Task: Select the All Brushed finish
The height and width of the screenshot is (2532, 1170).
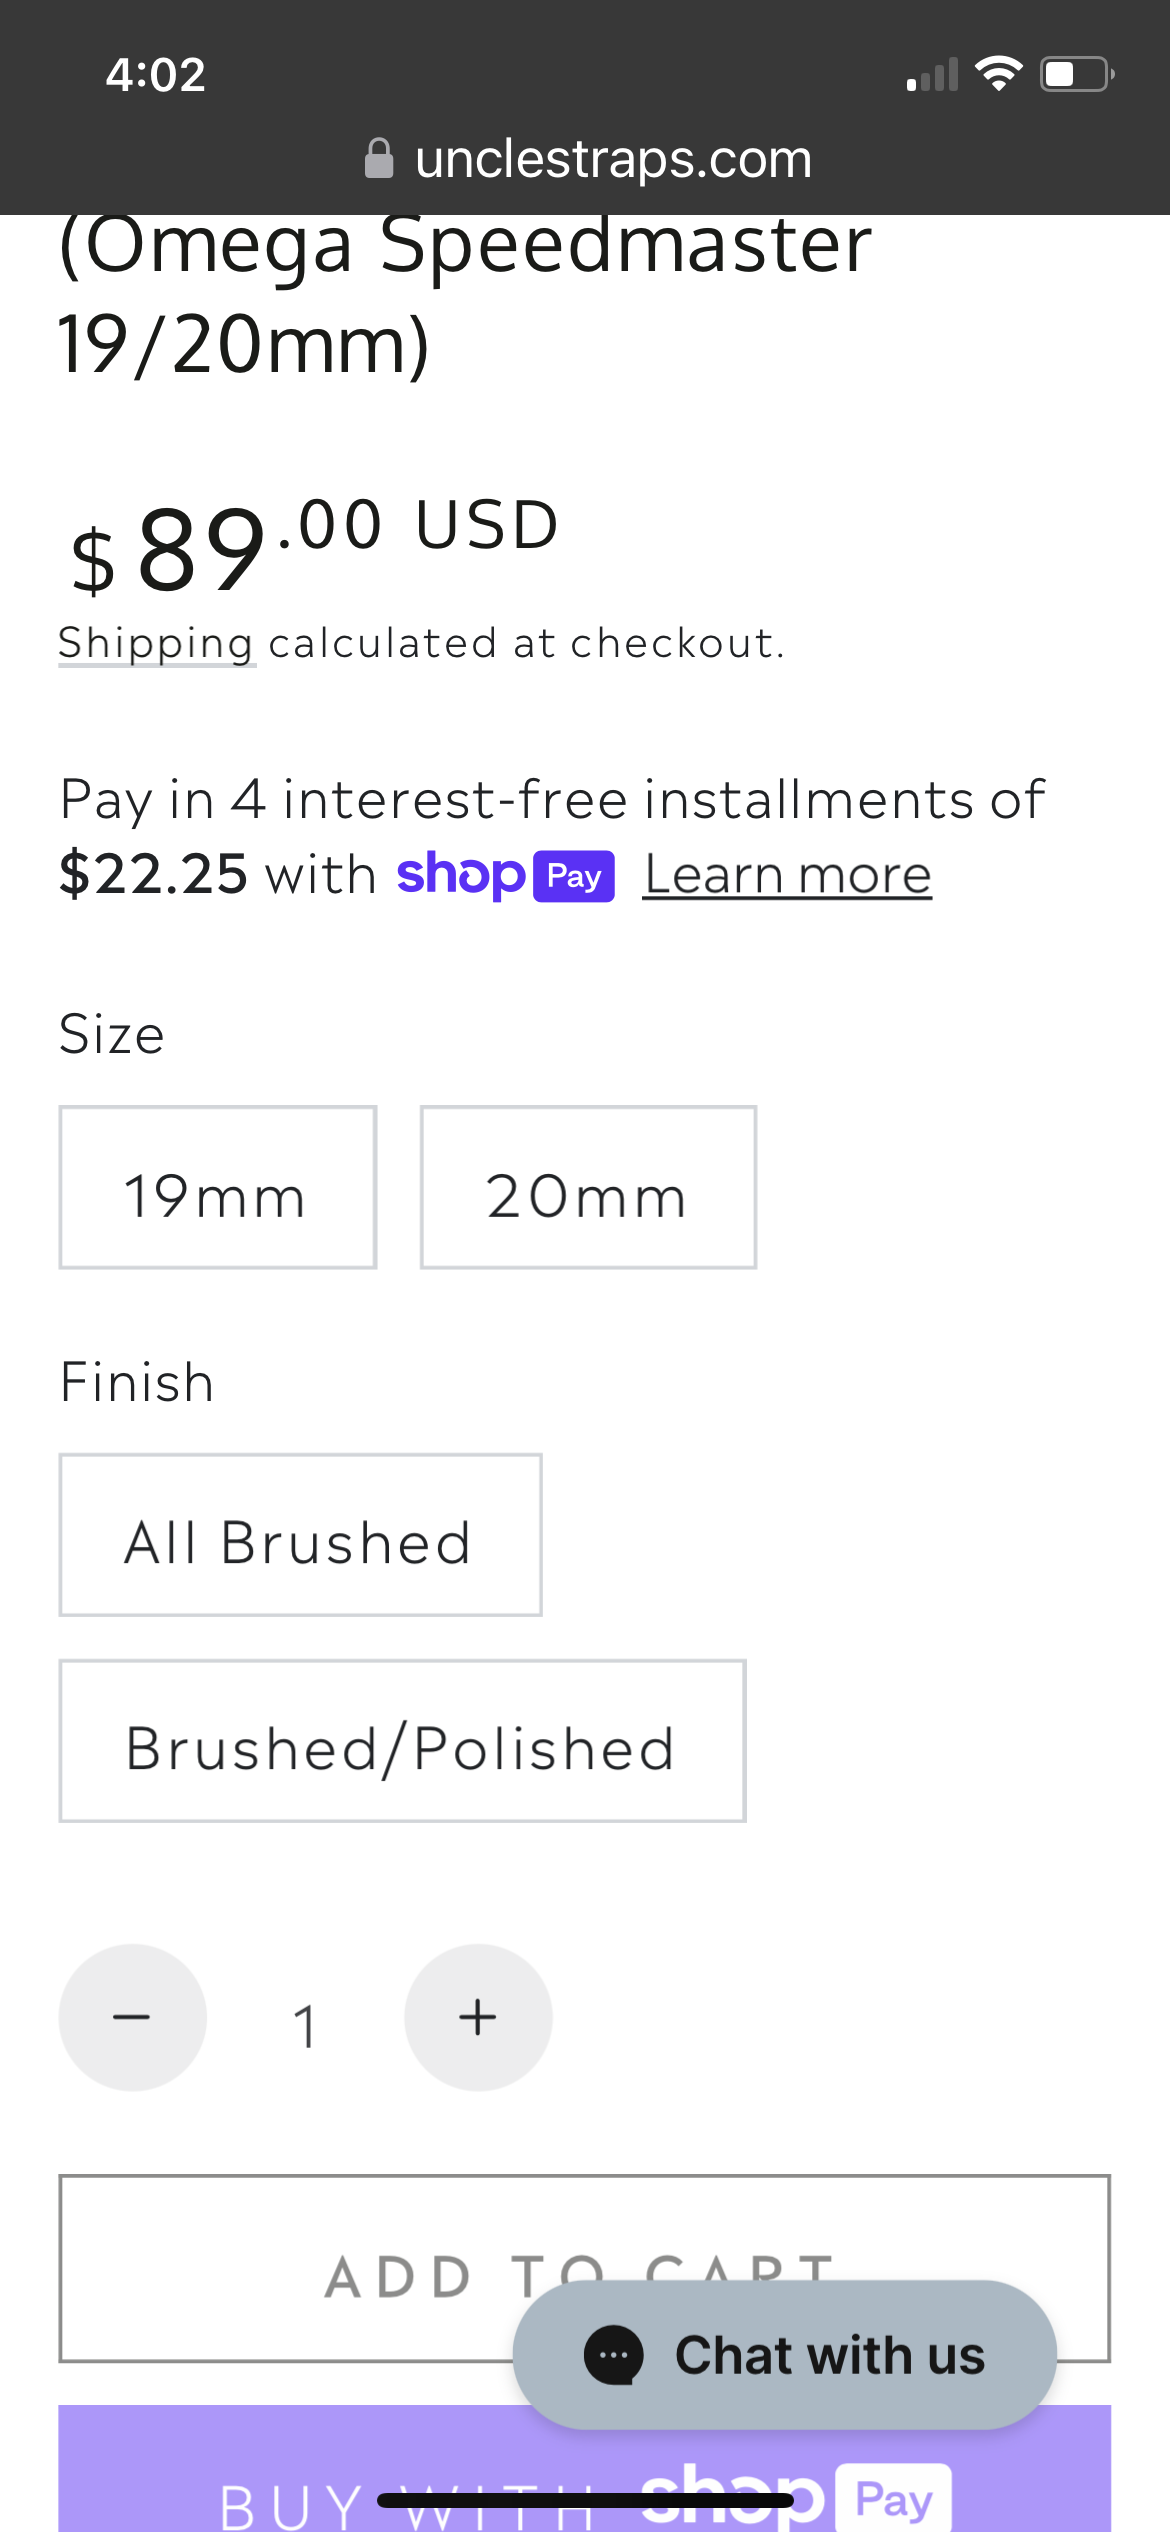Action: [300, 1535]
